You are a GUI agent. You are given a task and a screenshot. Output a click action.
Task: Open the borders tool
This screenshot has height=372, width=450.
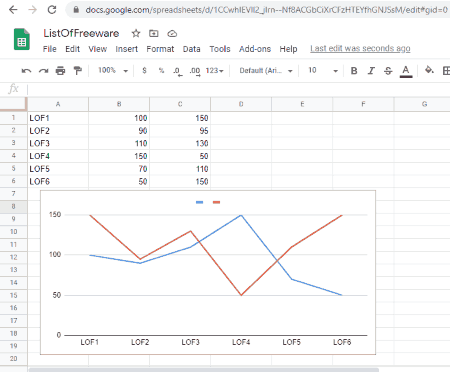point(446,71)
